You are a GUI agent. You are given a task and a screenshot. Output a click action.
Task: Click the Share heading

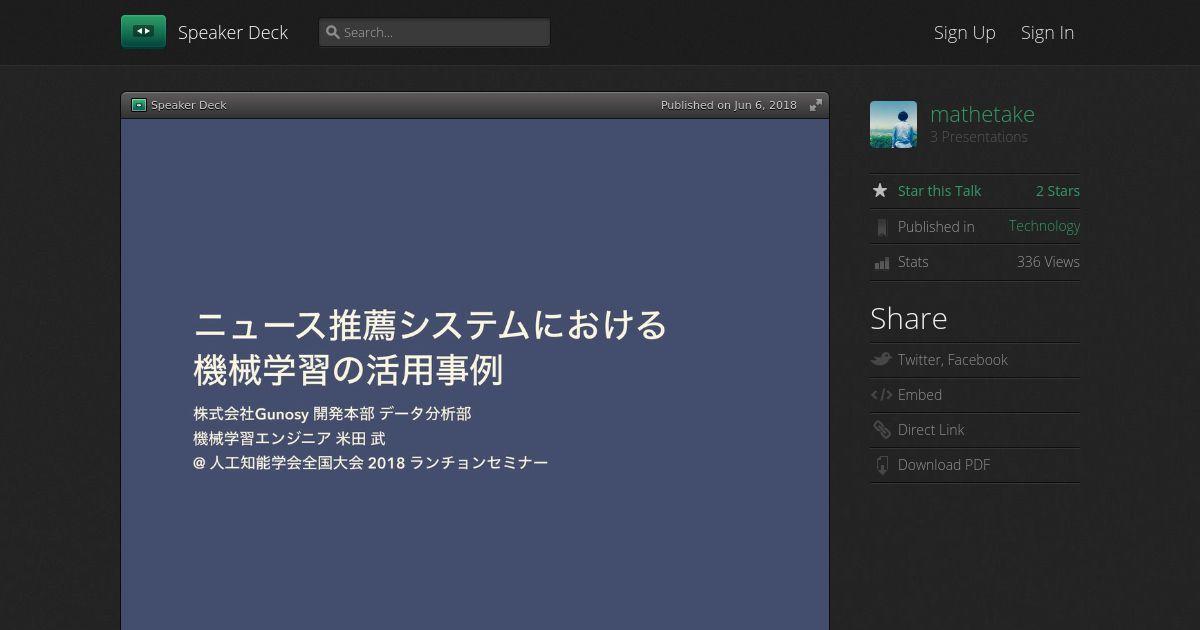[x=908, y=318]
